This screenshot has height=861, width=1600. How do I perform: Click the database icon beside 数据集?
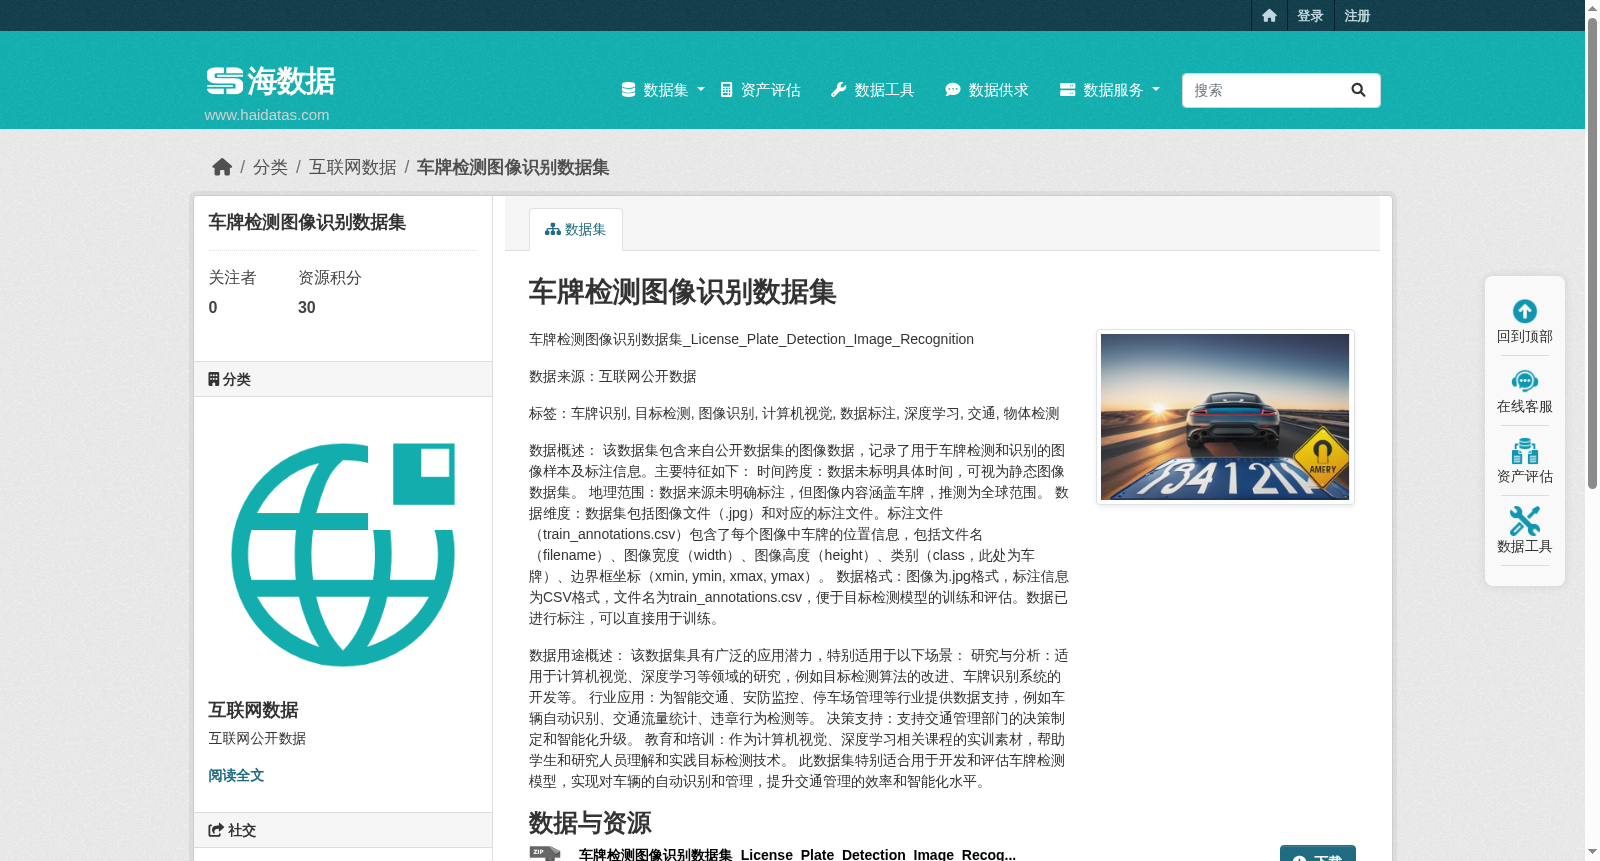(628, 90)
